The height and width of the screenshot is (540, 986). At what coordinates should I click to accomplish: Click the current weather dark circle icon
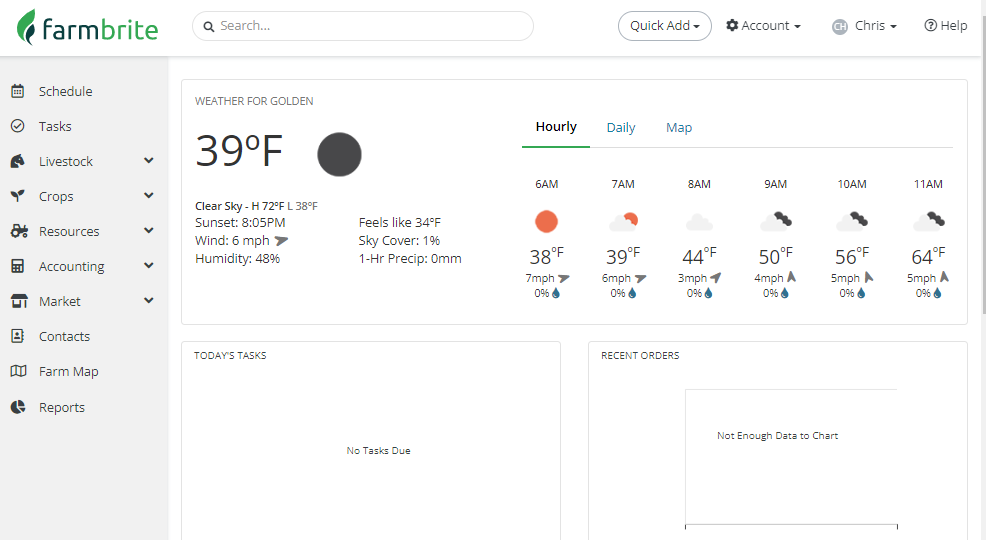340,154
